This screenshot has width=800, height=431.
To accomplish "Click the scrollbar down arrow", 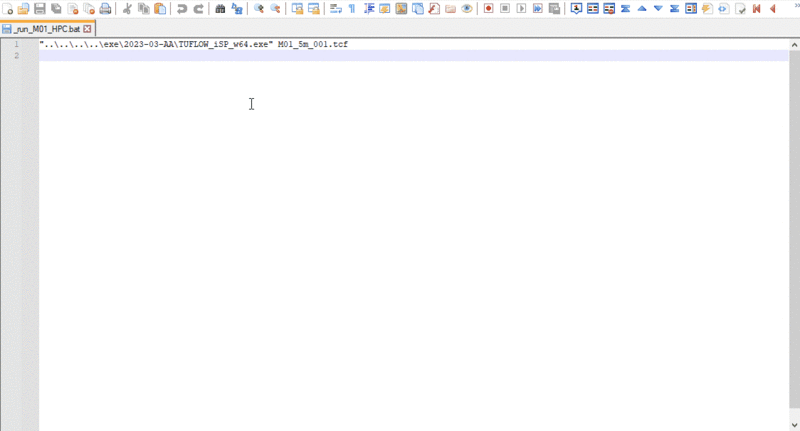I will 794,425.
